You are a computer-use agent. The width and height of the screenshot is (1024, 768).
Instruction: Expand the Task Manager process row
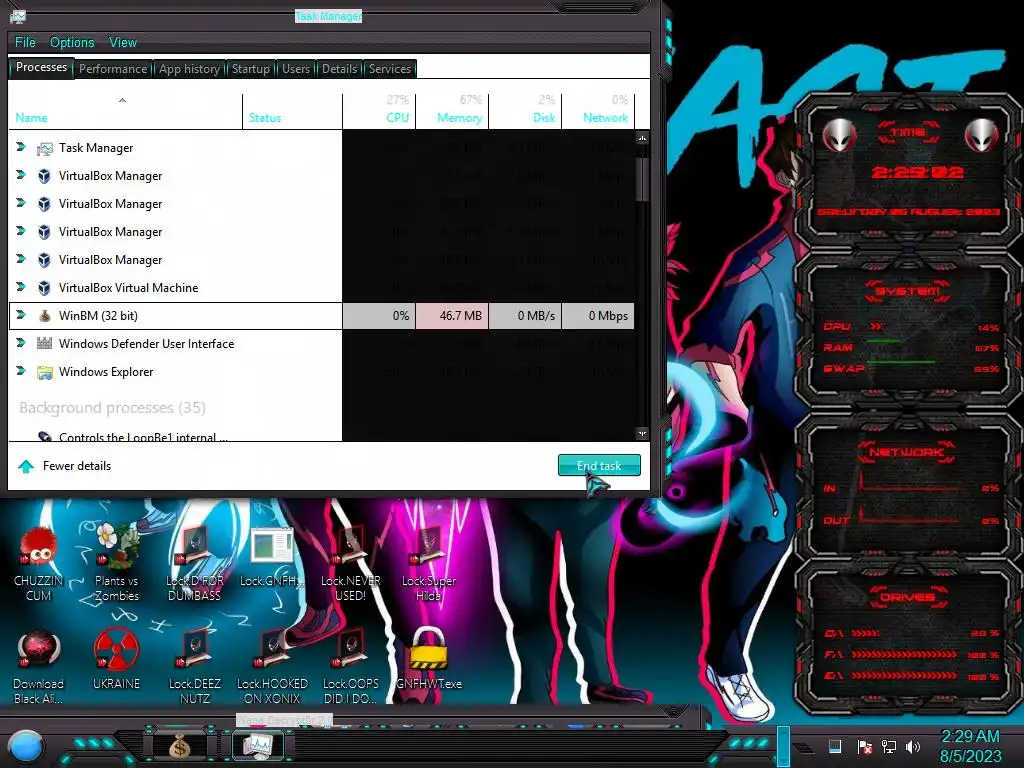pos(21,147)
